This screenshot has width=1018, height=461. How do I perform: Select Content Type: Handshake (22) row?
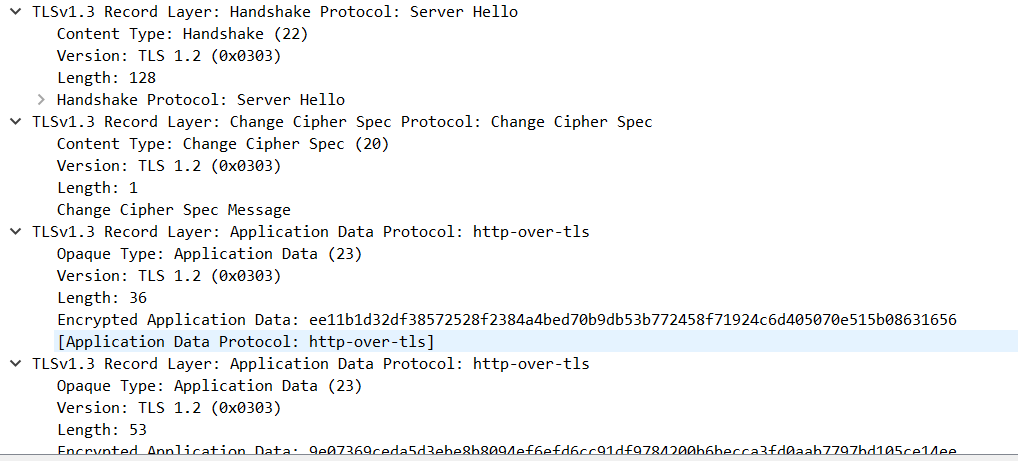point(182,34)
